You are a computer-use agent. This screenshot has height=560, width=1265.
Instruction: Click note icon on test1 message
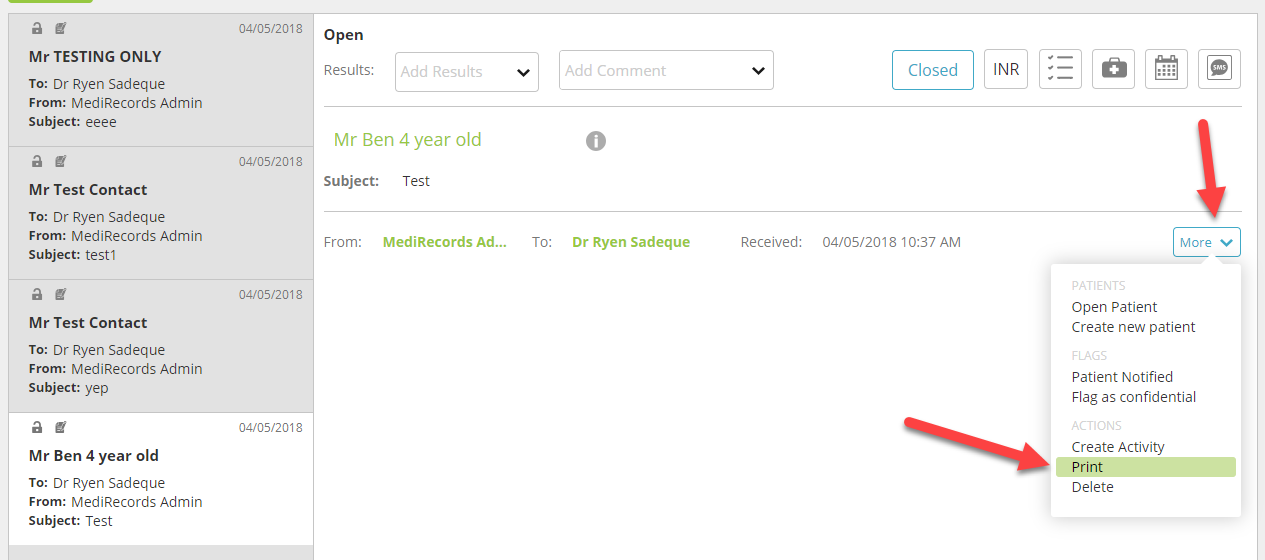pos(61,161)
